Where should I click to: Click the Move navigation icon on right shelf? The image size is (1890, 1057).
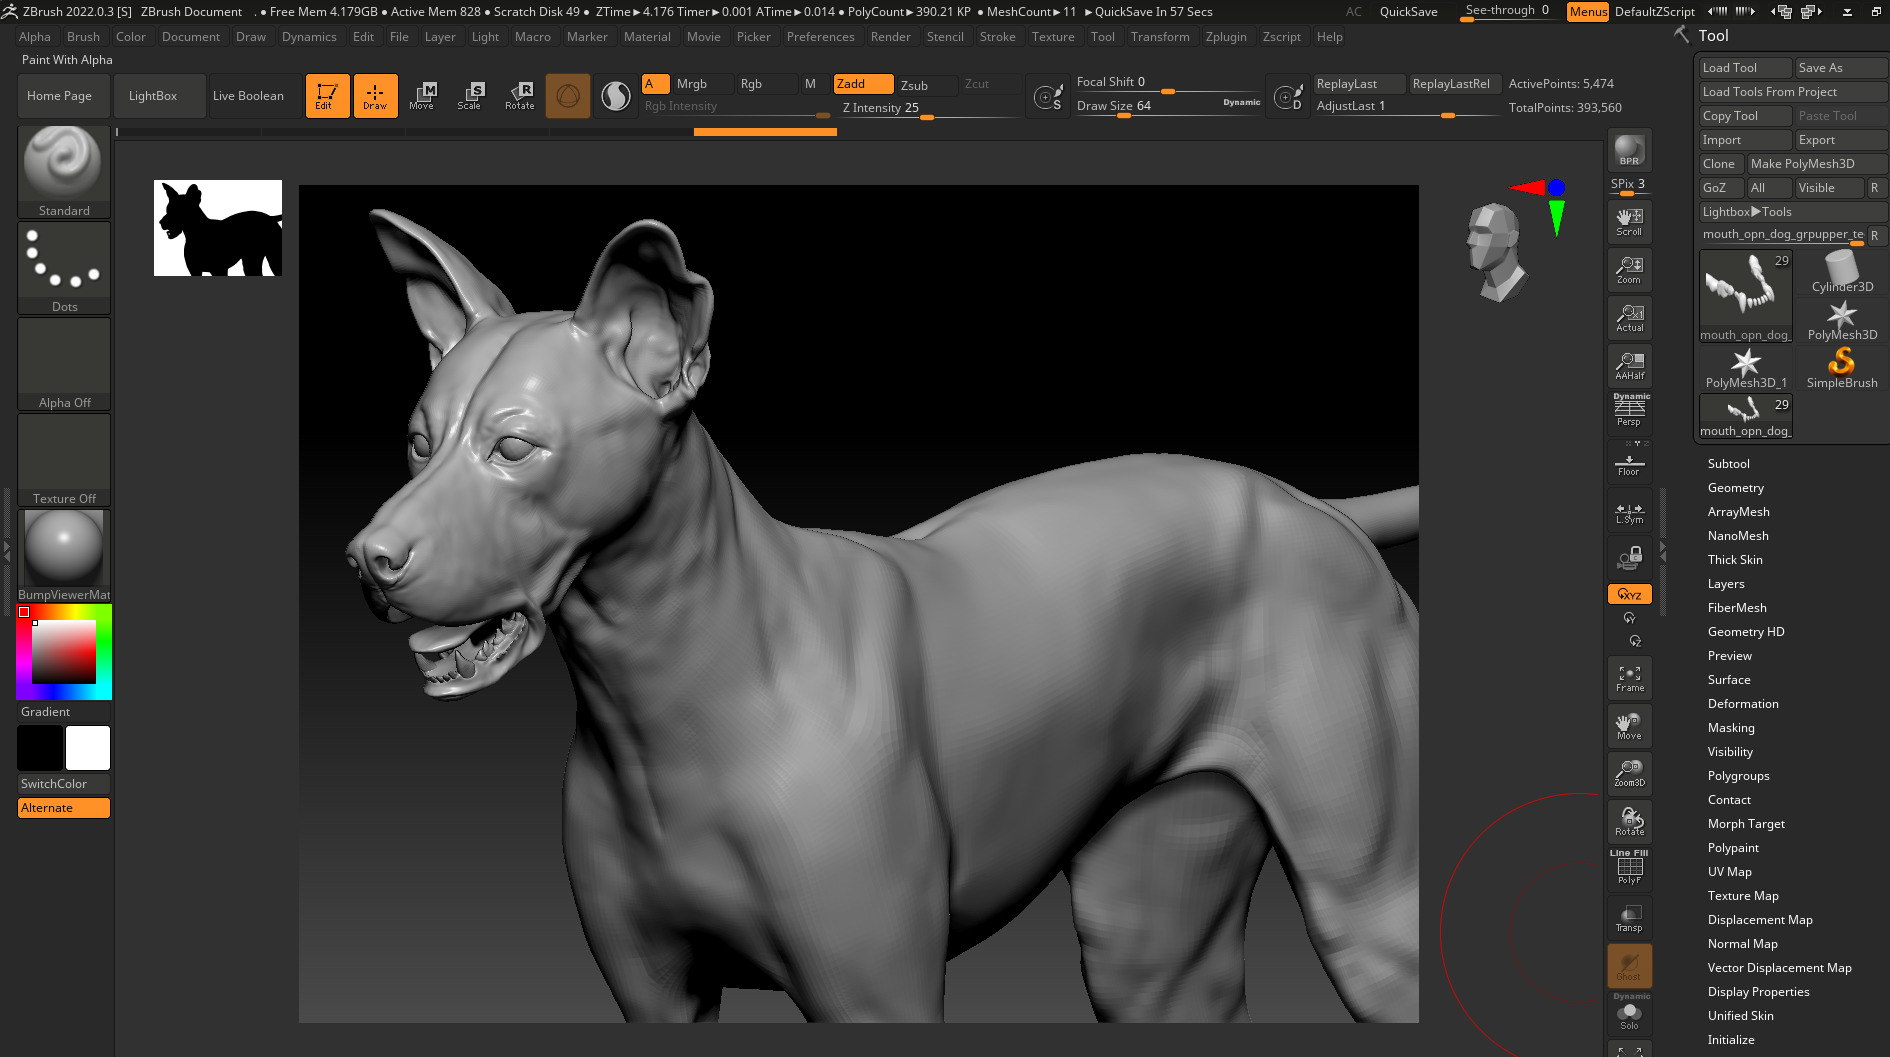tap(1629, 726)
